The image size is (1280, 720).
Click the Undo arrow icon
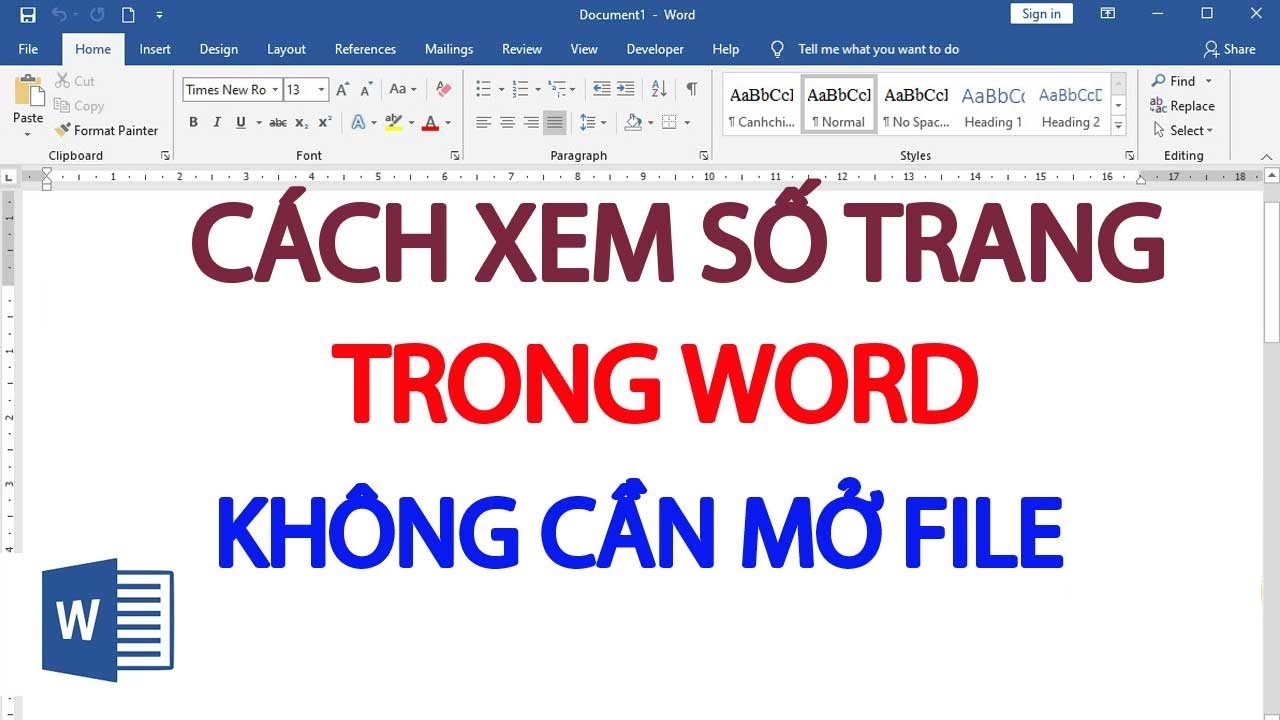[59, 15]
